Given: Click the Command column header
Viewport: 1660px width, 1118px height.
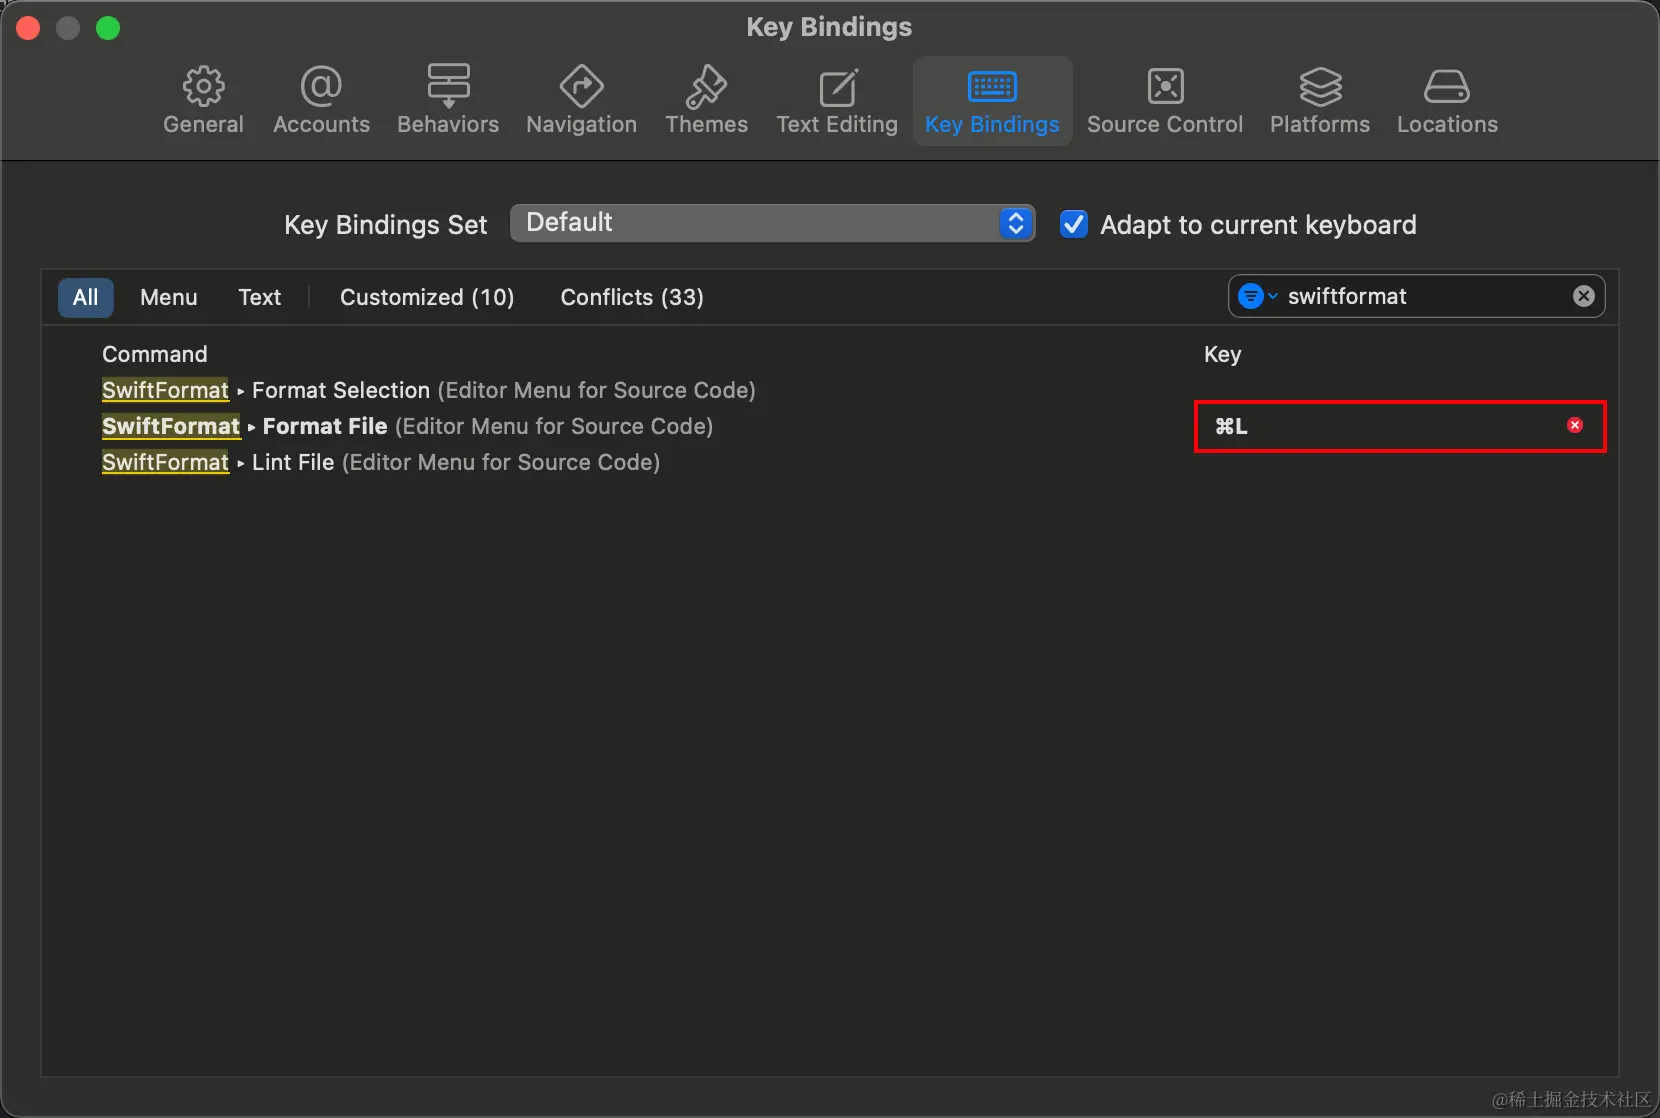Looking at the screenshot, I should 155,354.
